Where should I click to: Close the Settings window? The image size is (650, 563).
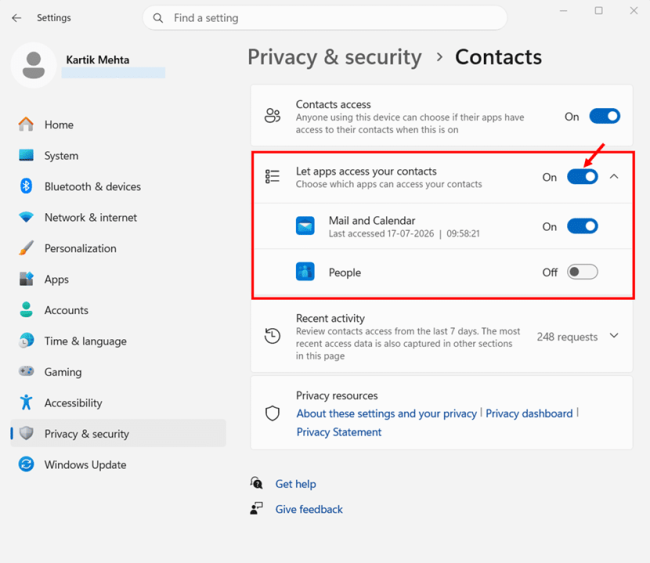(x=634, y=11)
